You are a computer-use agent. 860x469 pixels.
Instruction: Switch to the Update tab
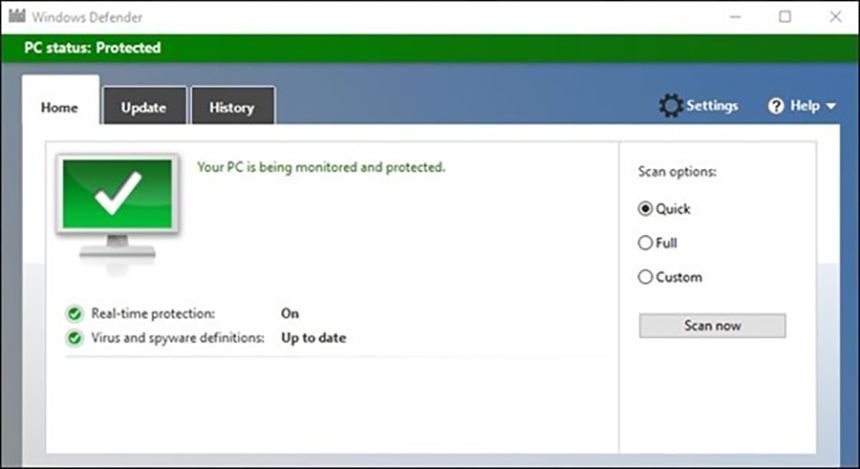pos(143,108)
